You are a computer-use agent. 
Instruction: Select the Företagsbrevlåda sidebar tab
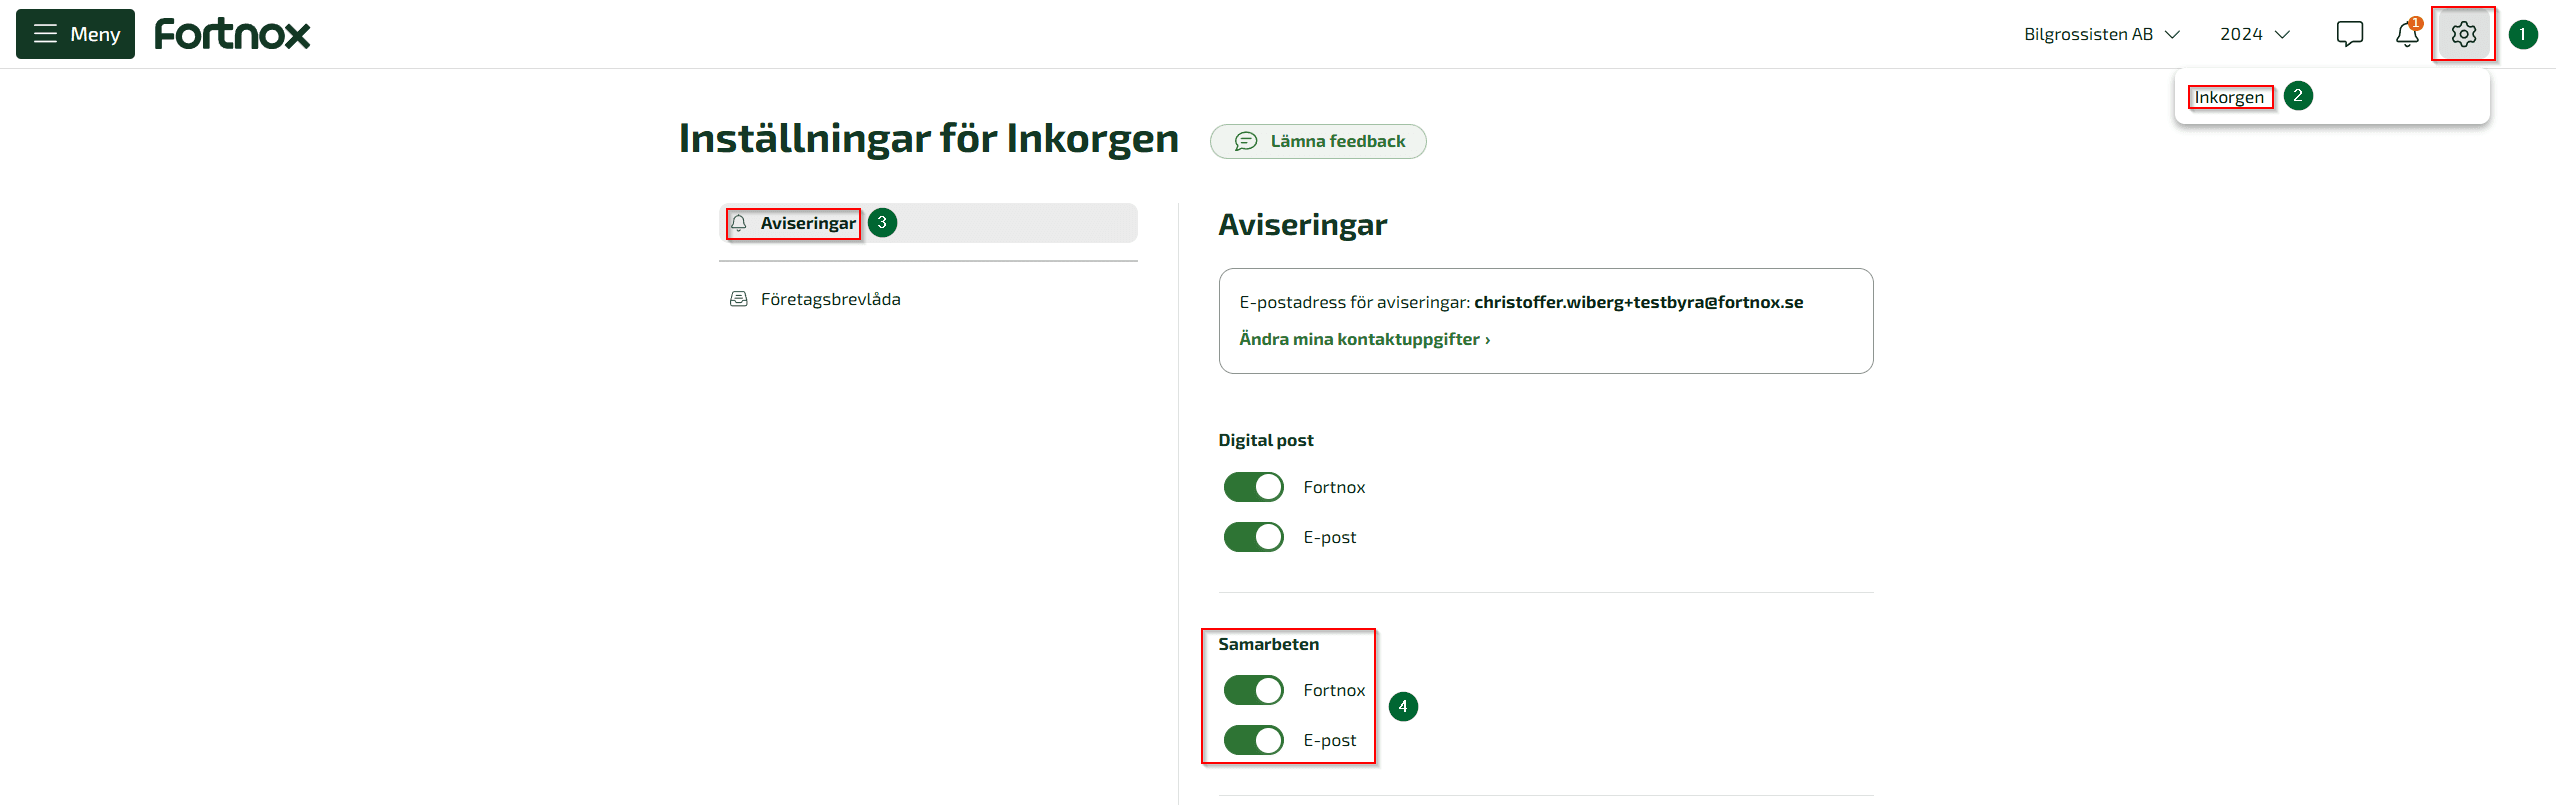pyautogui.click(x=928, y=299)
